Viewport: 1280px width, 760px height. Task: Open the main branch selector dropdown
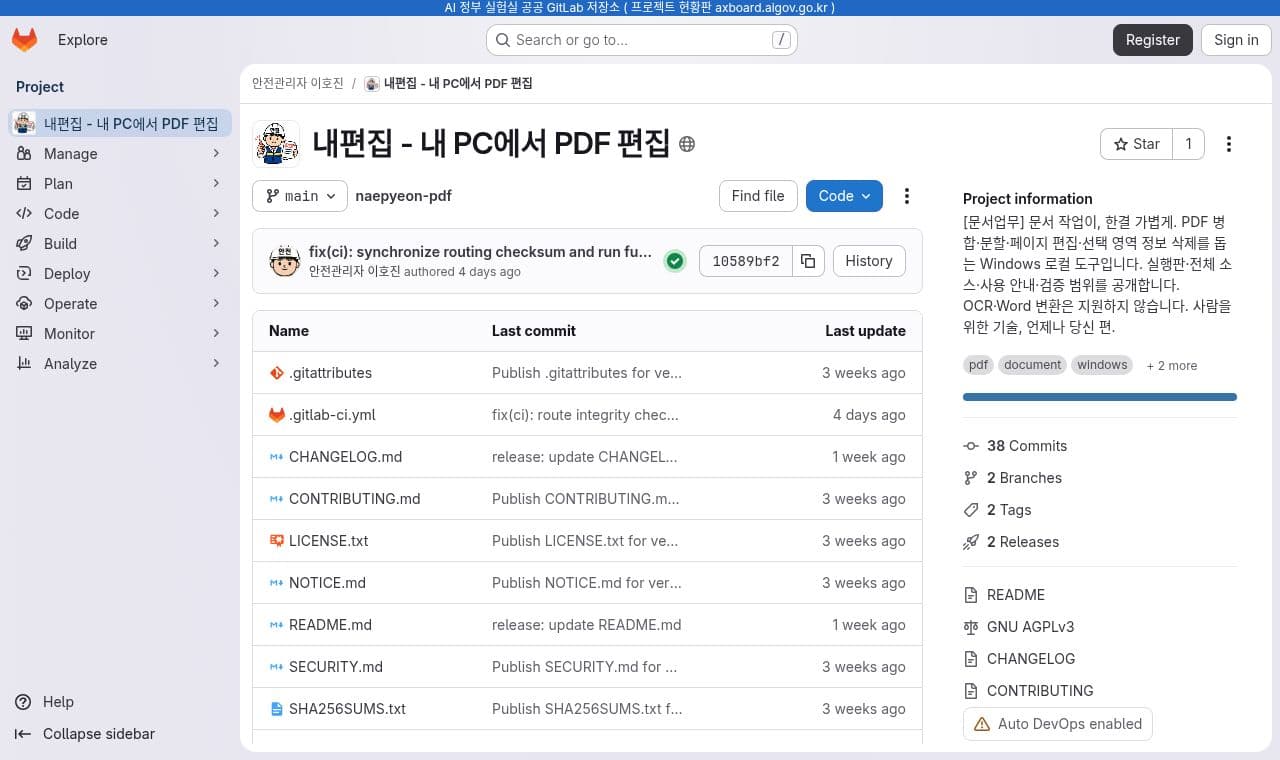(300, 196)
